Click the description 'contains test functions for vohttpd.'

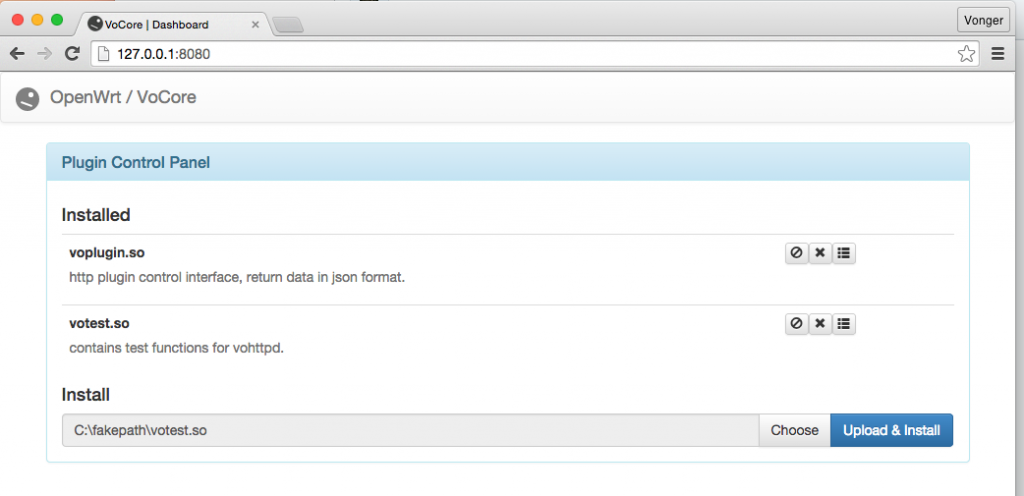click(x=176, y=348)
